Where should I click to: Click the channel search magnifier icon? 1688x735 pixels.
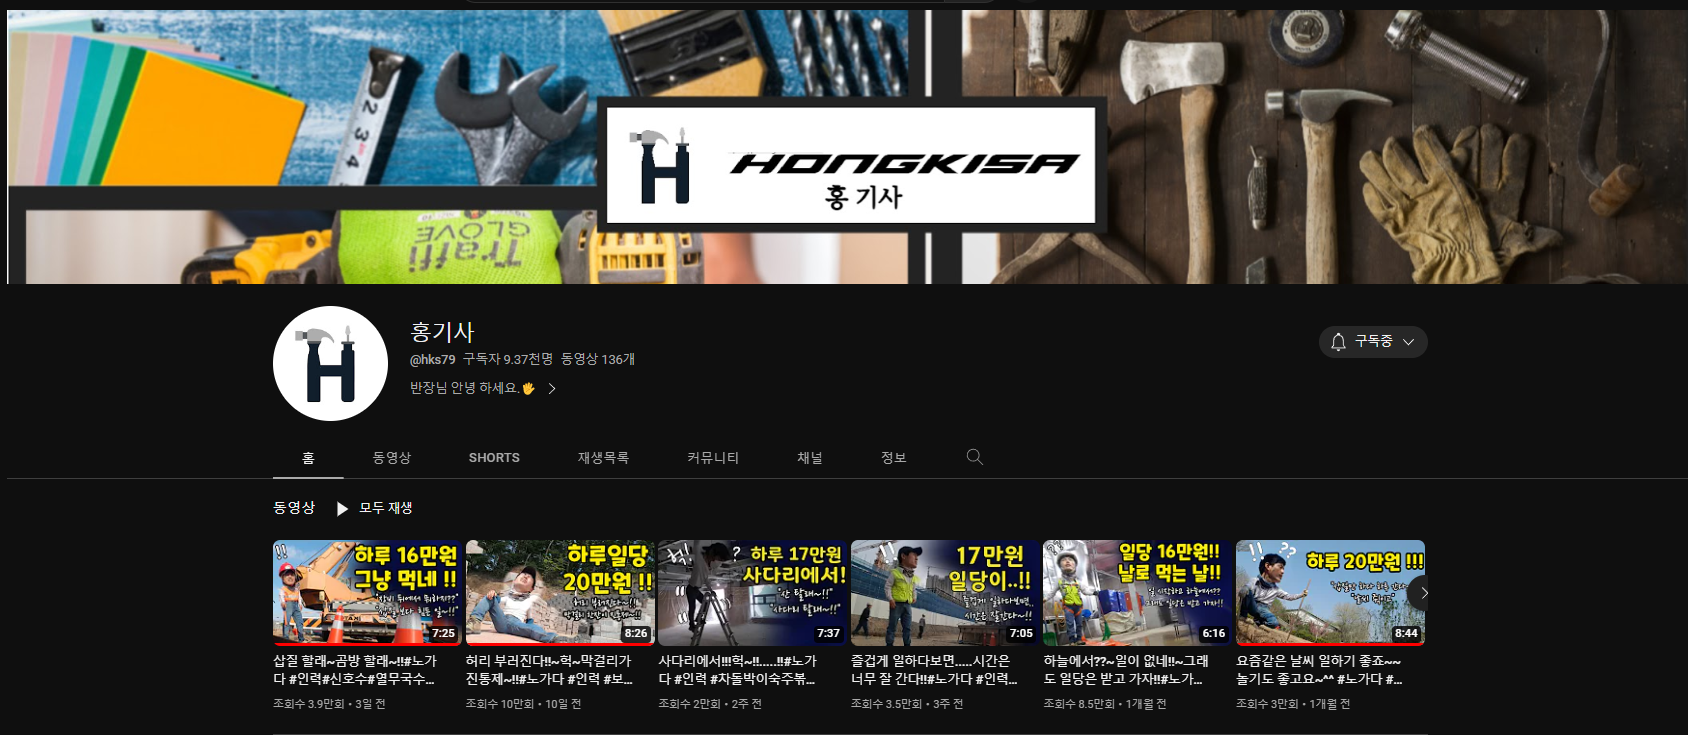[x=974, y=457]
